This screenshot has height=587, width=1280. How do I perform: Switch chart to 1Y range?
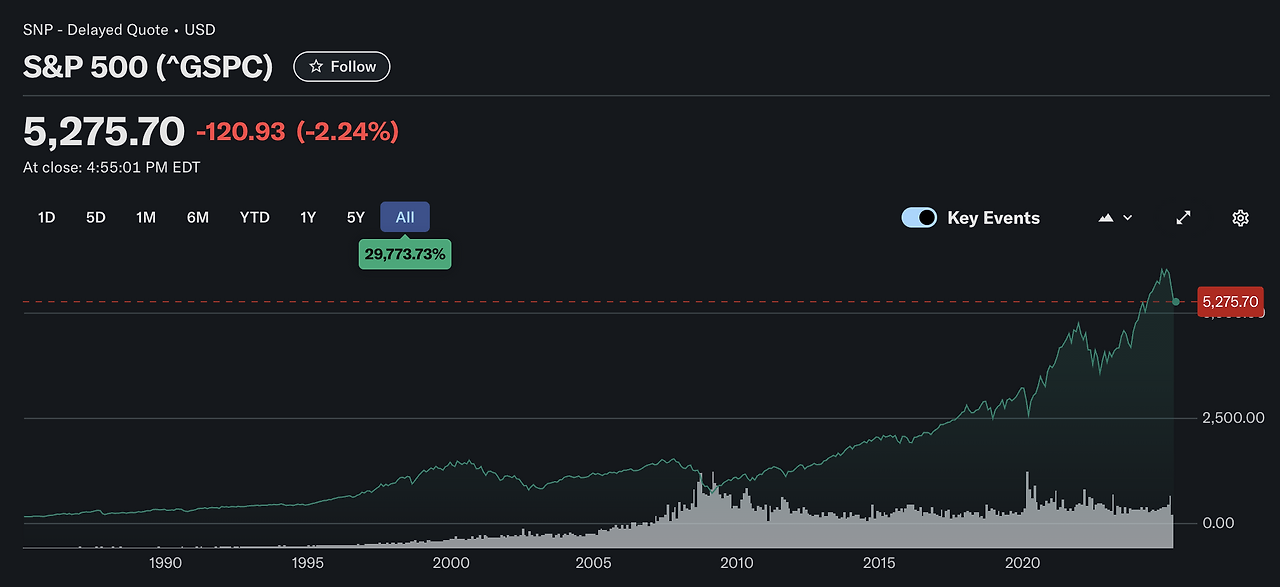click(308, 217)
